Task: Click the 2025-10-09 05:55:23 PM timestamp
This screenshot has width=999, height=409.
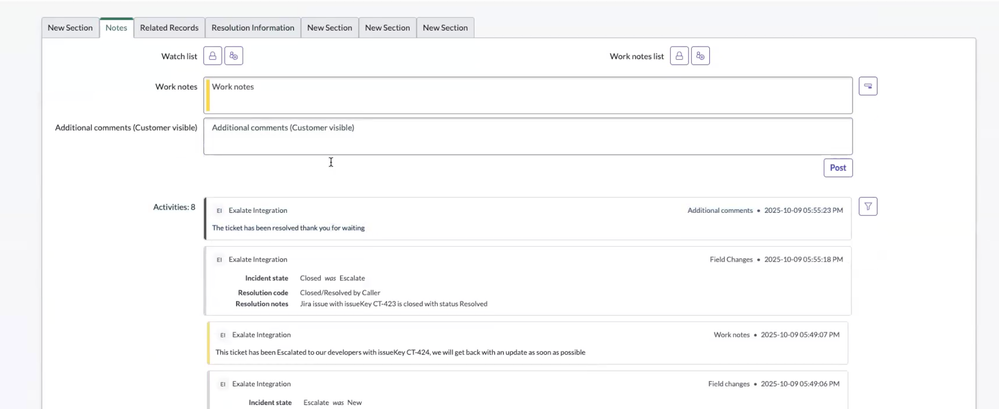Action: tap(803, 210)
